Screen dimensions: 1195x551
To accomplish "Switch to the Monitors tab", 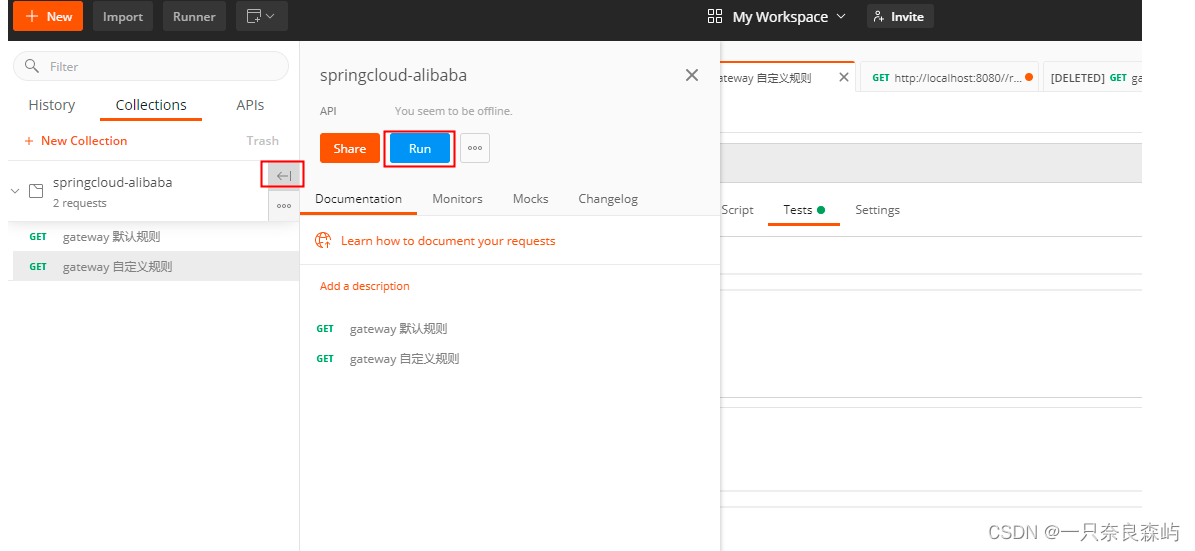I will 457,199.
